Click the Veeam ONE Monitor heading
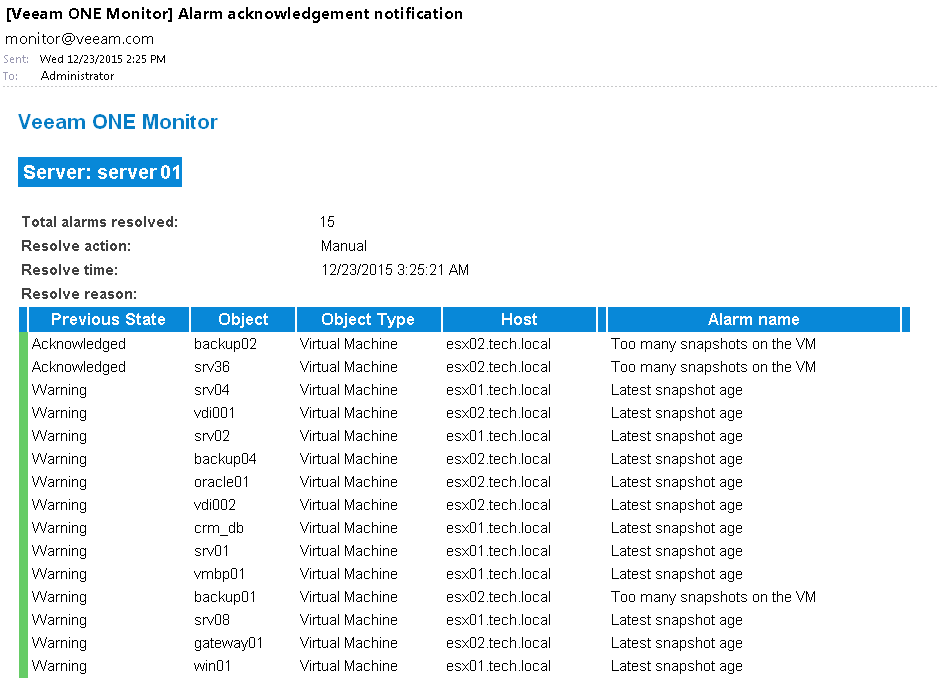The image size is (944, 689). (x=117, y=122)
